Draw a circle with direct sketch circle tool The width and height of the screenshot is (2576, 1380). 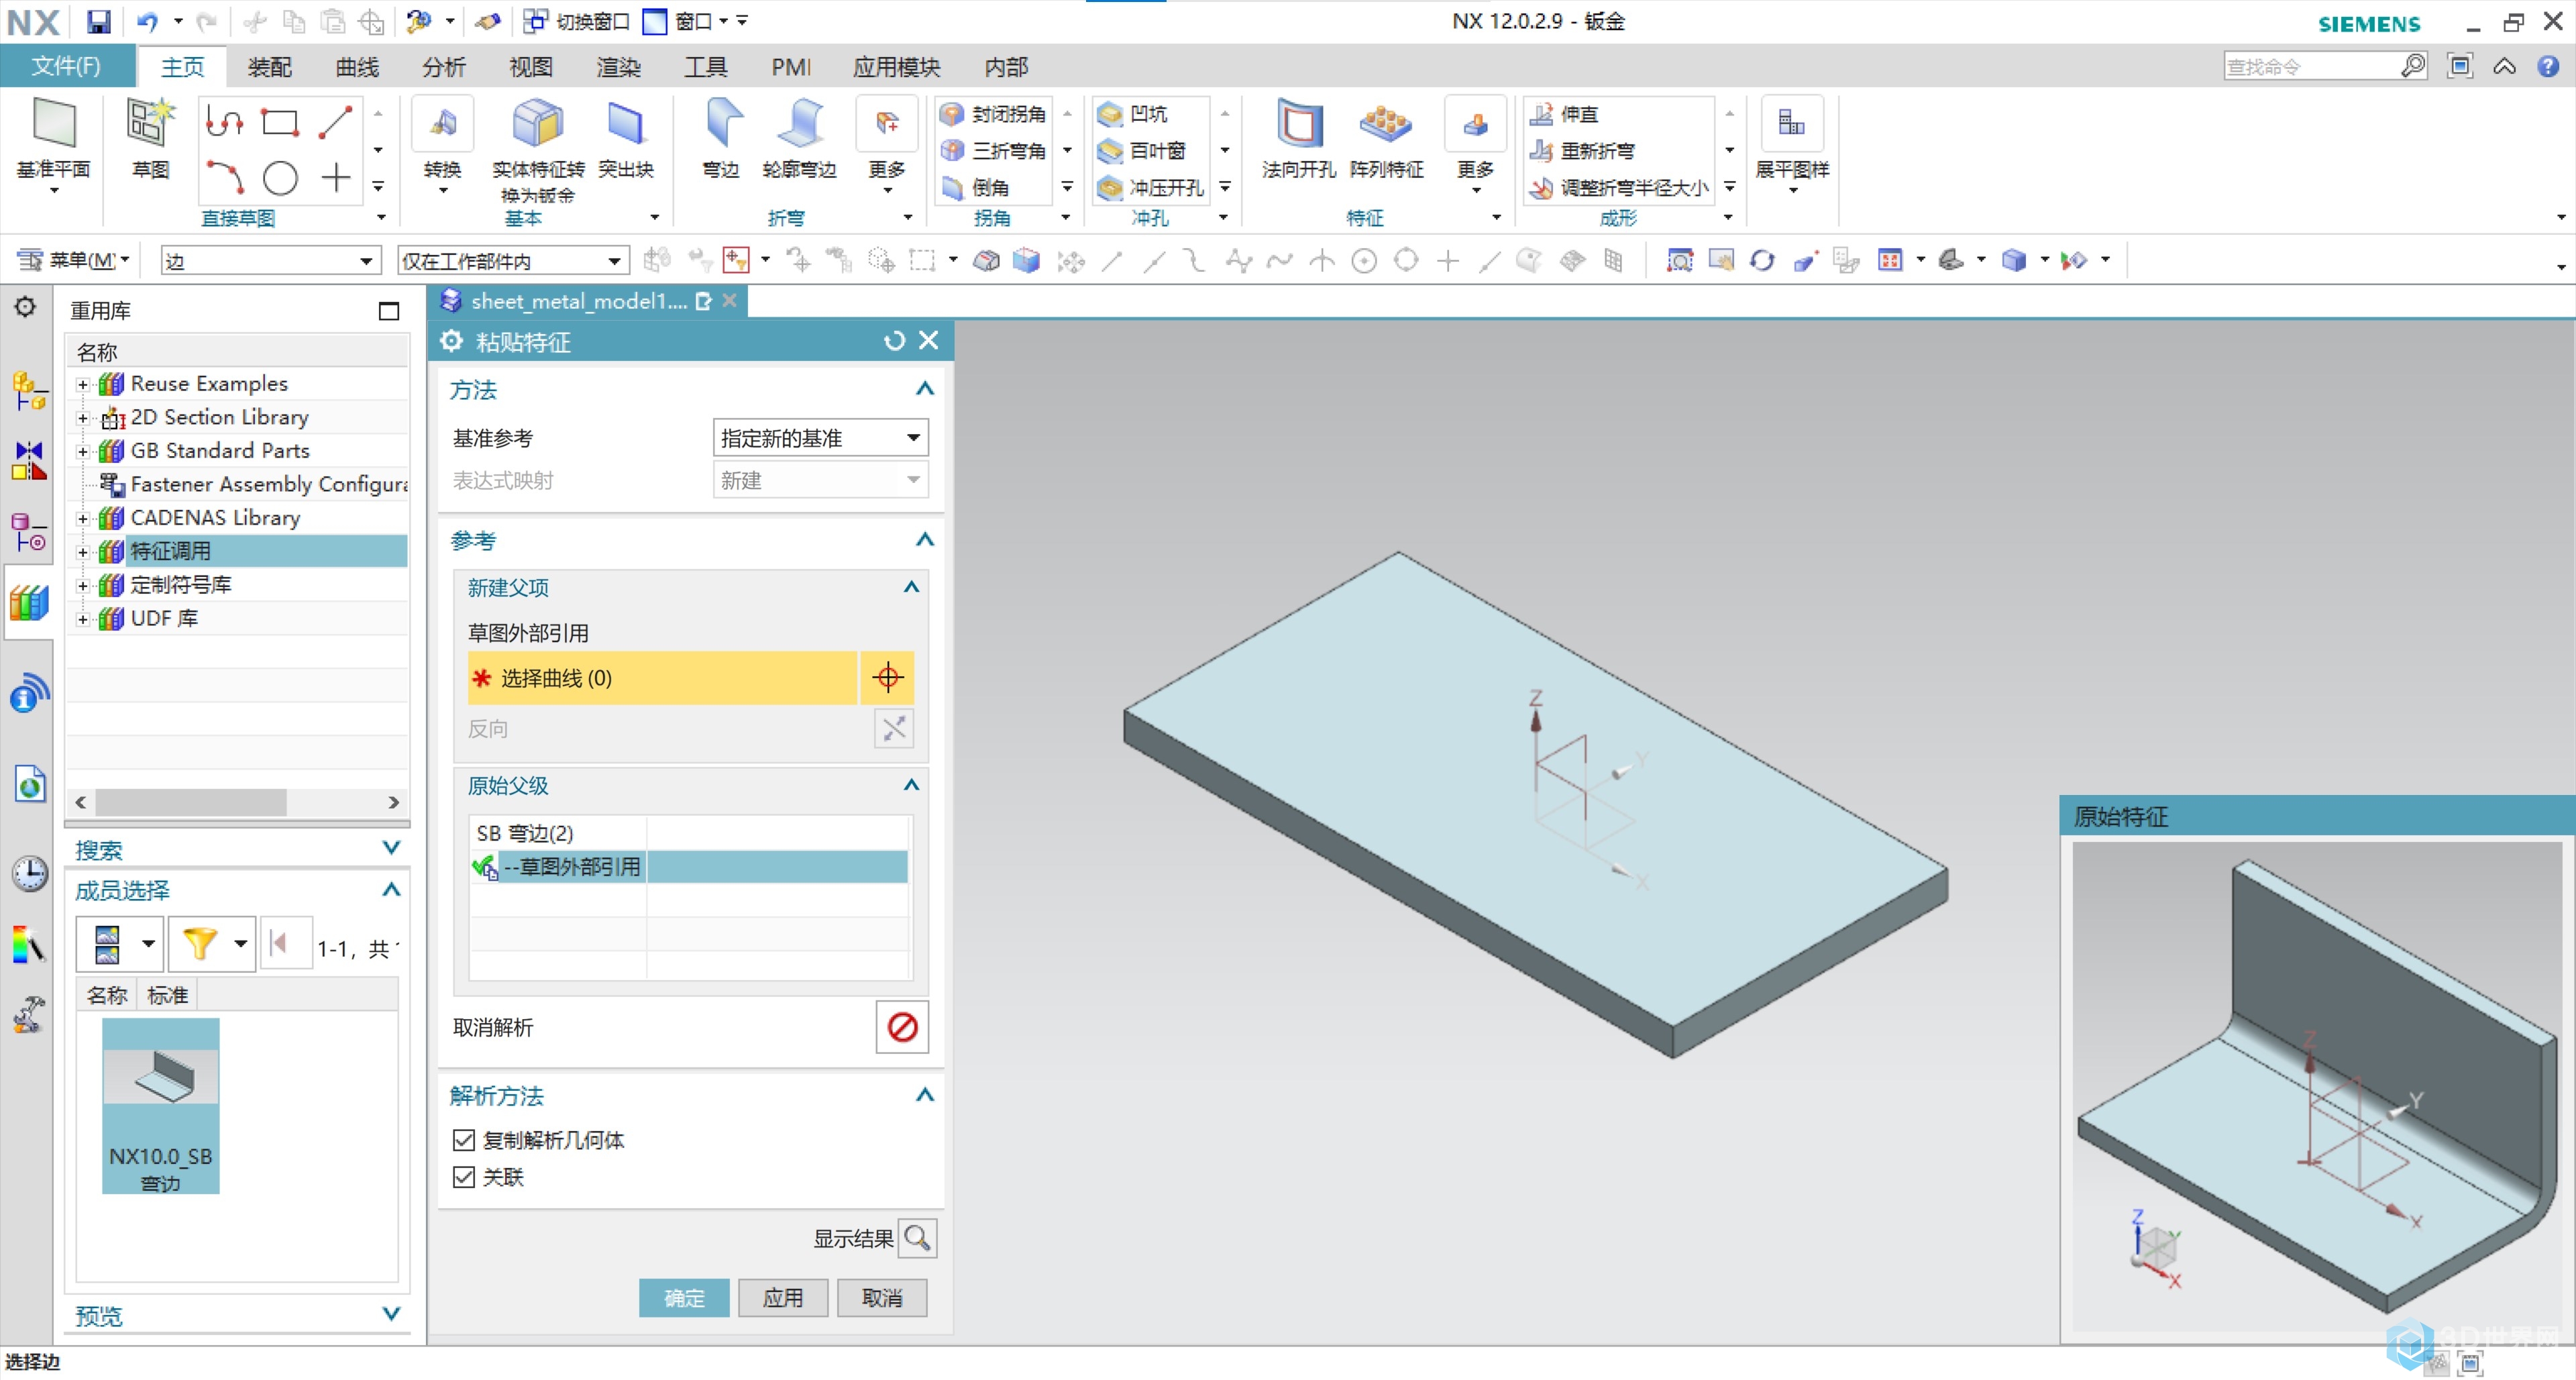point(280,179)
